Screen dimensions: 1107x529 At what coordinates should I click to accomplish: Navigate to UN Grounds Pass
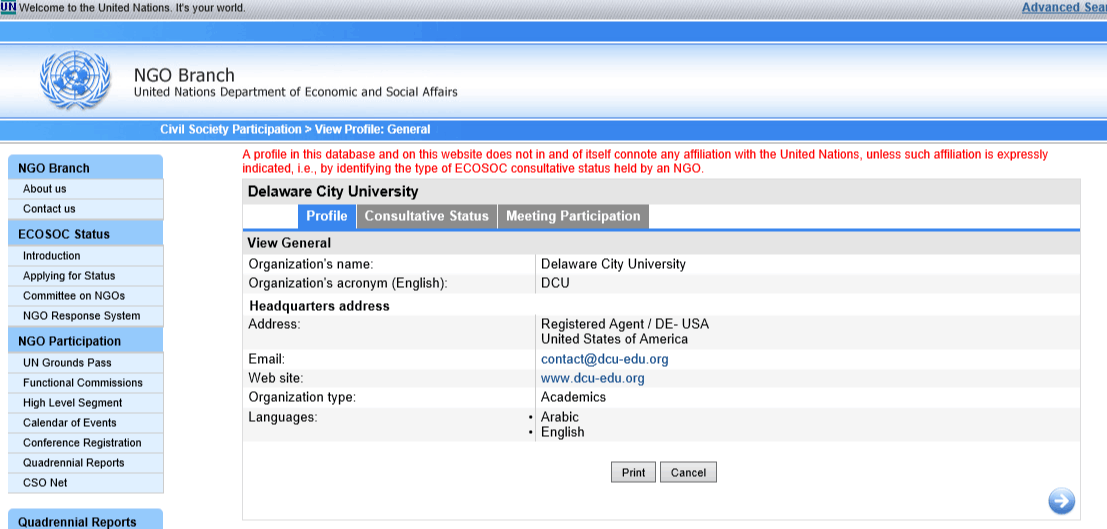pyautogui.click(x=67, y=363)
